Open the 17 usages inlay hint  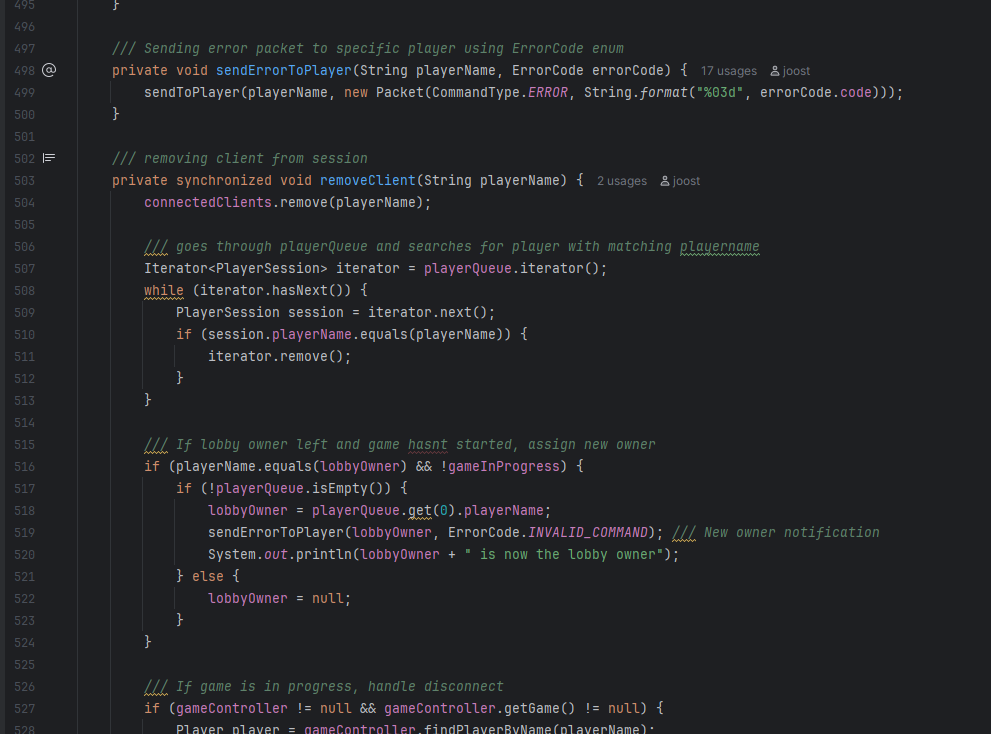[x=728, y=71]
